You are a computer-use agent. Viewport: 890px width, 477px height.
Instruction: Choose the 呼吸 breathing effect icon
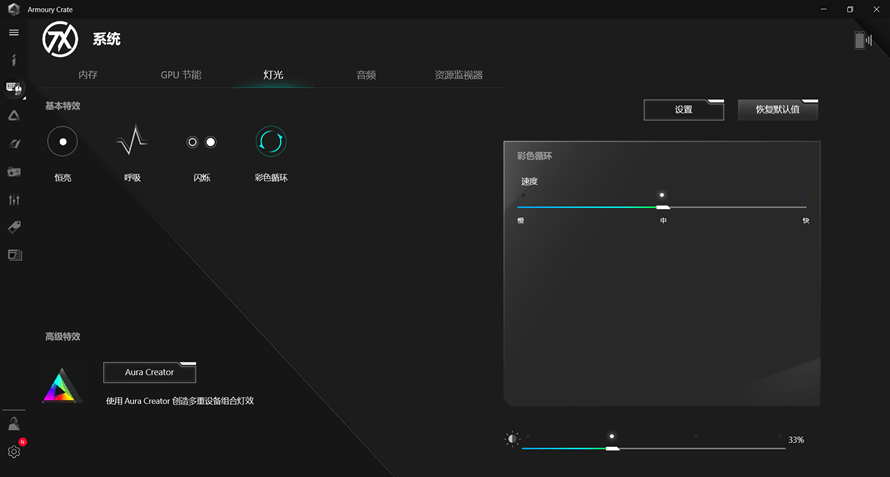click(x=132, y=140)
